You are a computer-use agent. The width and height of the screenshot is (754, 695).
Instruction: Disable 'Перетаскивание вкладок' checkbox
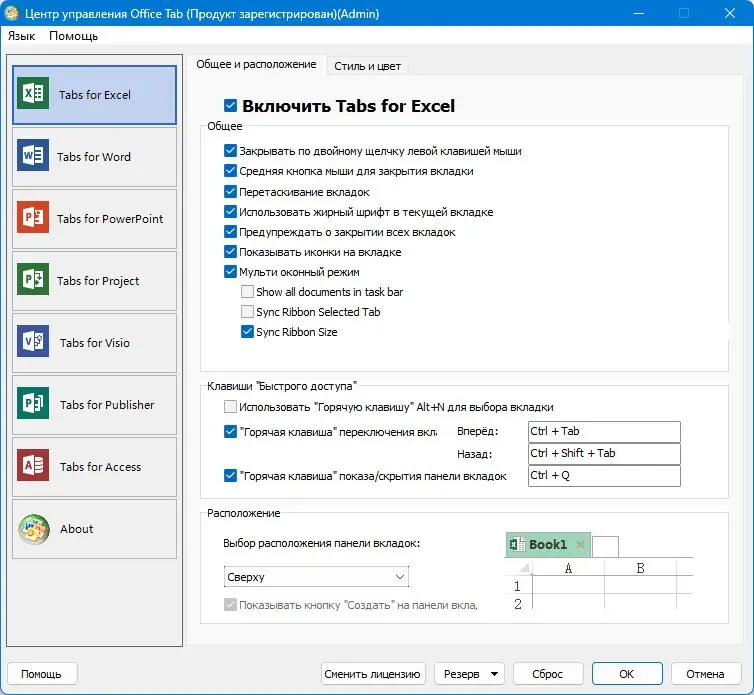point(230,191)
